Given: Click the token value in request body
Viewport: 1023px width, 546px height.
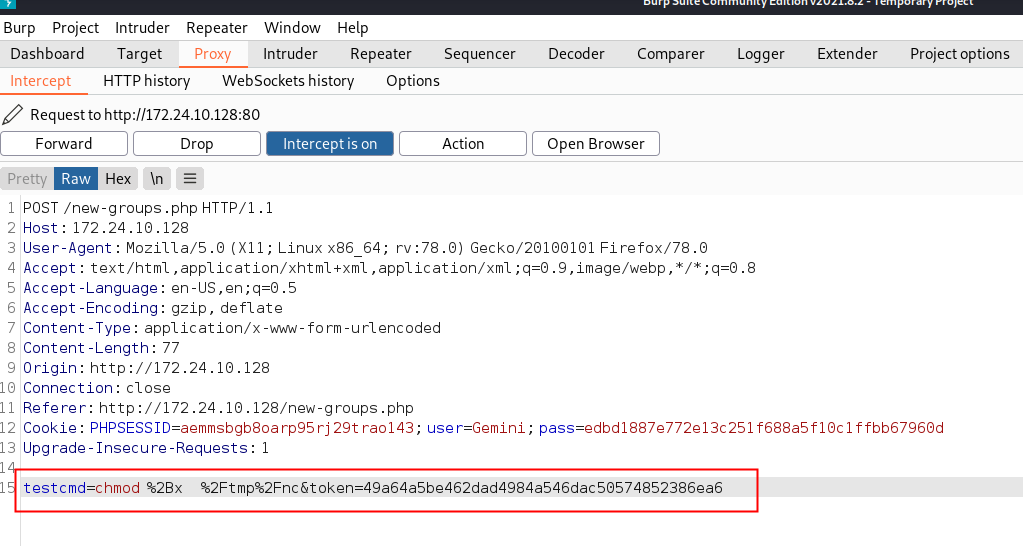Looking at the screenshot, I should point(543,488).
